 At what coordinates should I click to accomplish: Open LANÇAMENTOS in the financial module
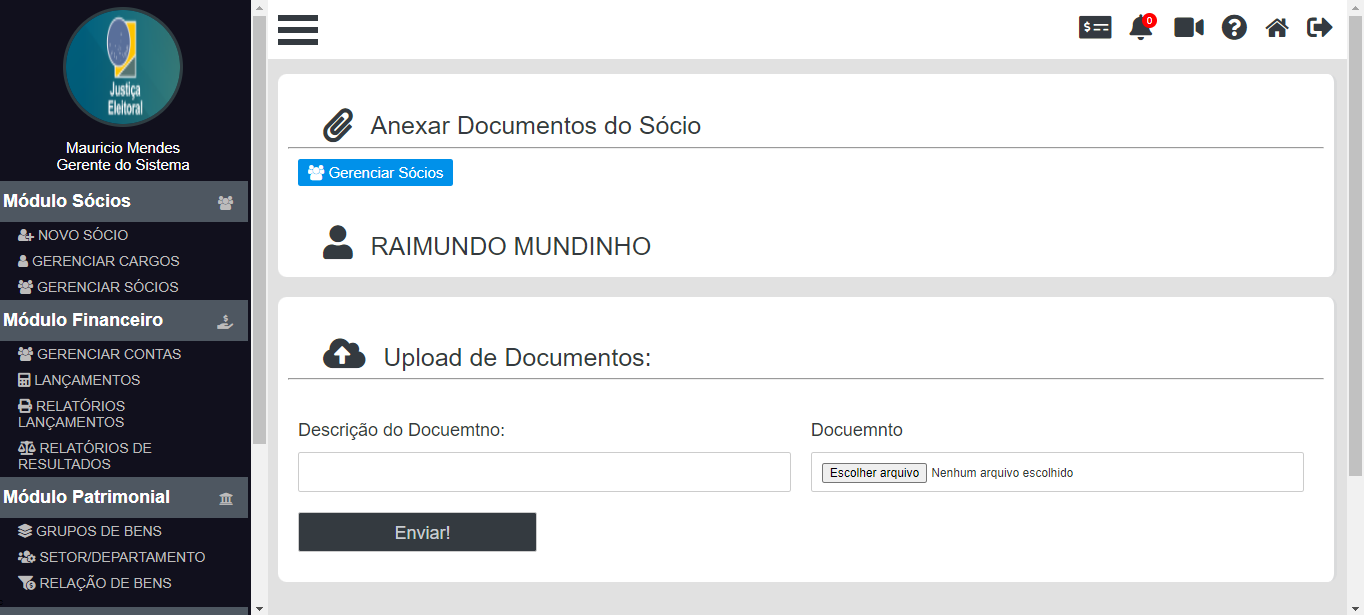(88, 380)
